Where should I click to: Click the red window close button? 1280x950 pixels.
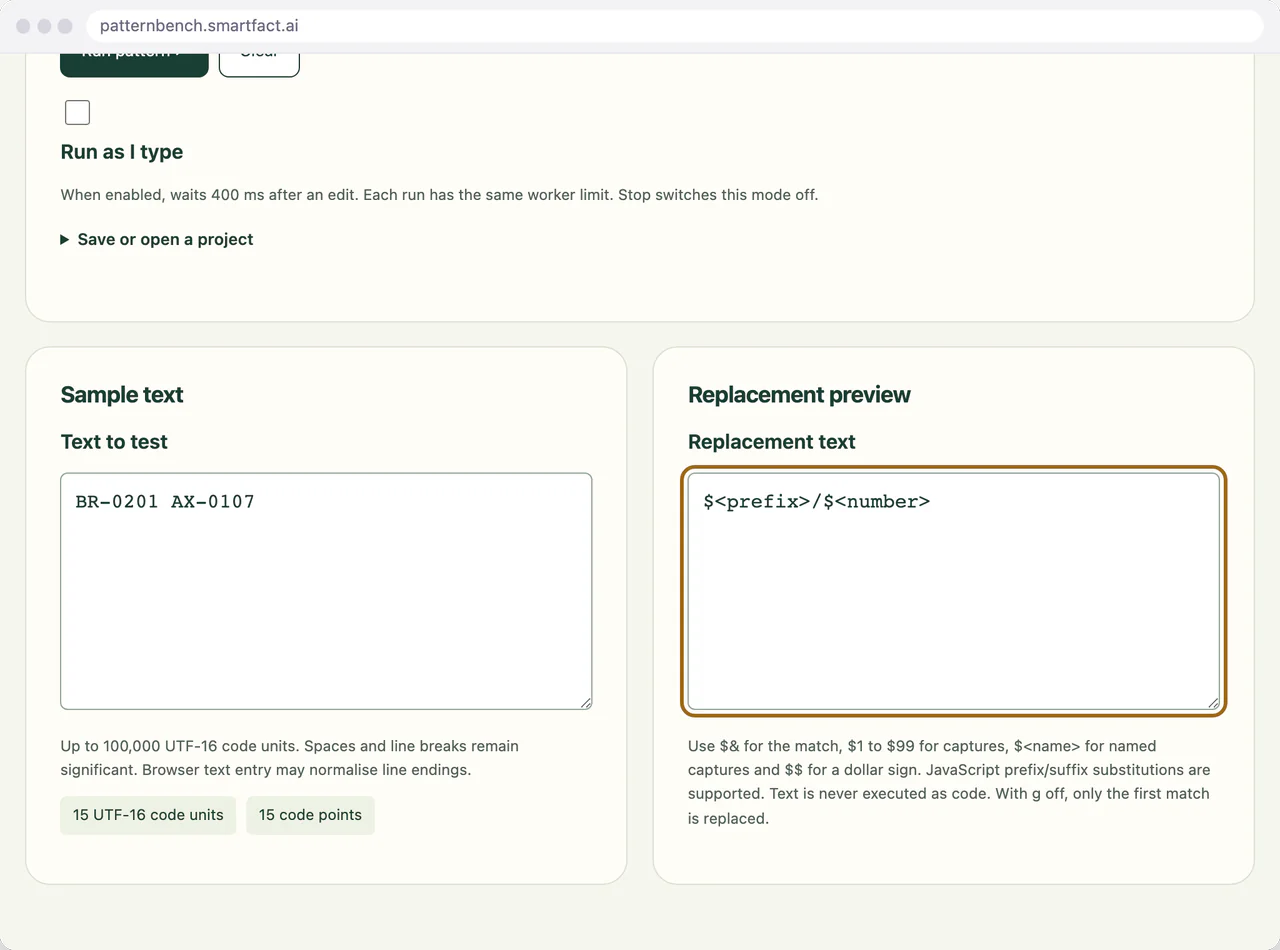click(x=24, y=26)
